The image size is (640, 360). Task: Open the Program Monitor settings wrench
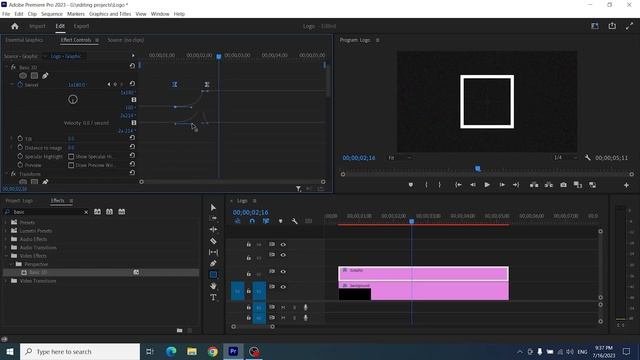[587, 158]
